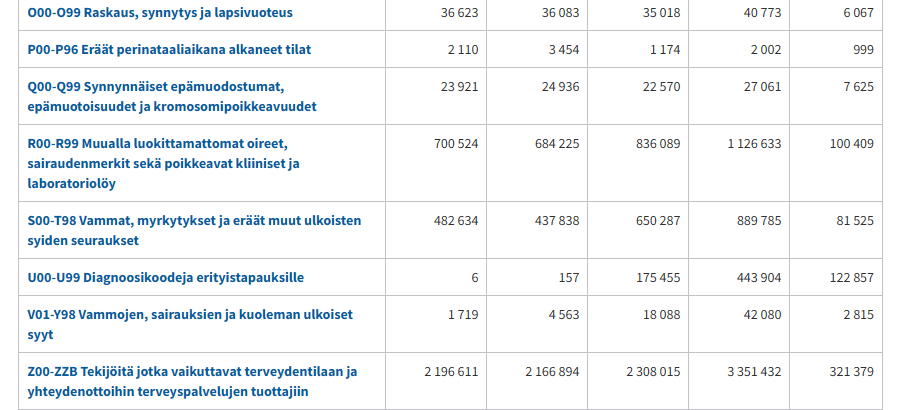Select the cell with value 1 126 633
The height and width of the screenshot is (410, 902).
(755, 144)
